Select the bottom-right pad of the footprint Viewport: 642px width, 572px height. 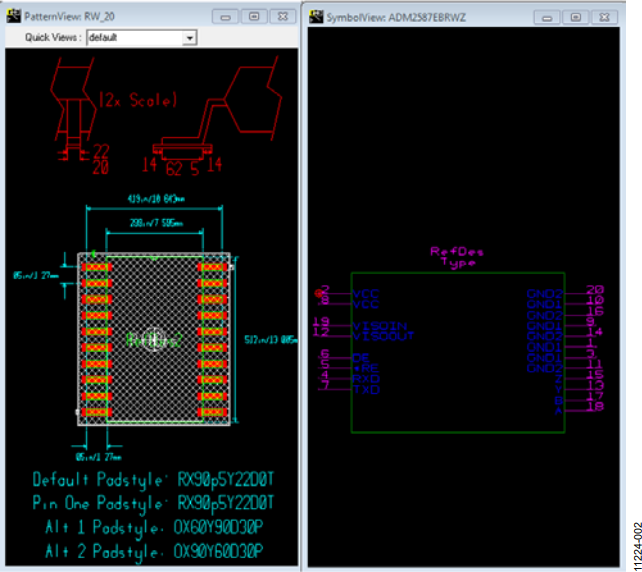coord(212,412)
